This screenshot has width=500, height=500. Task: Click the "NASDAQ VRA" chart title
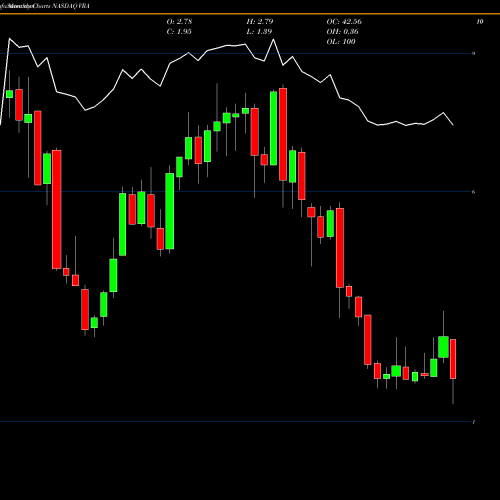click(71, 6)
